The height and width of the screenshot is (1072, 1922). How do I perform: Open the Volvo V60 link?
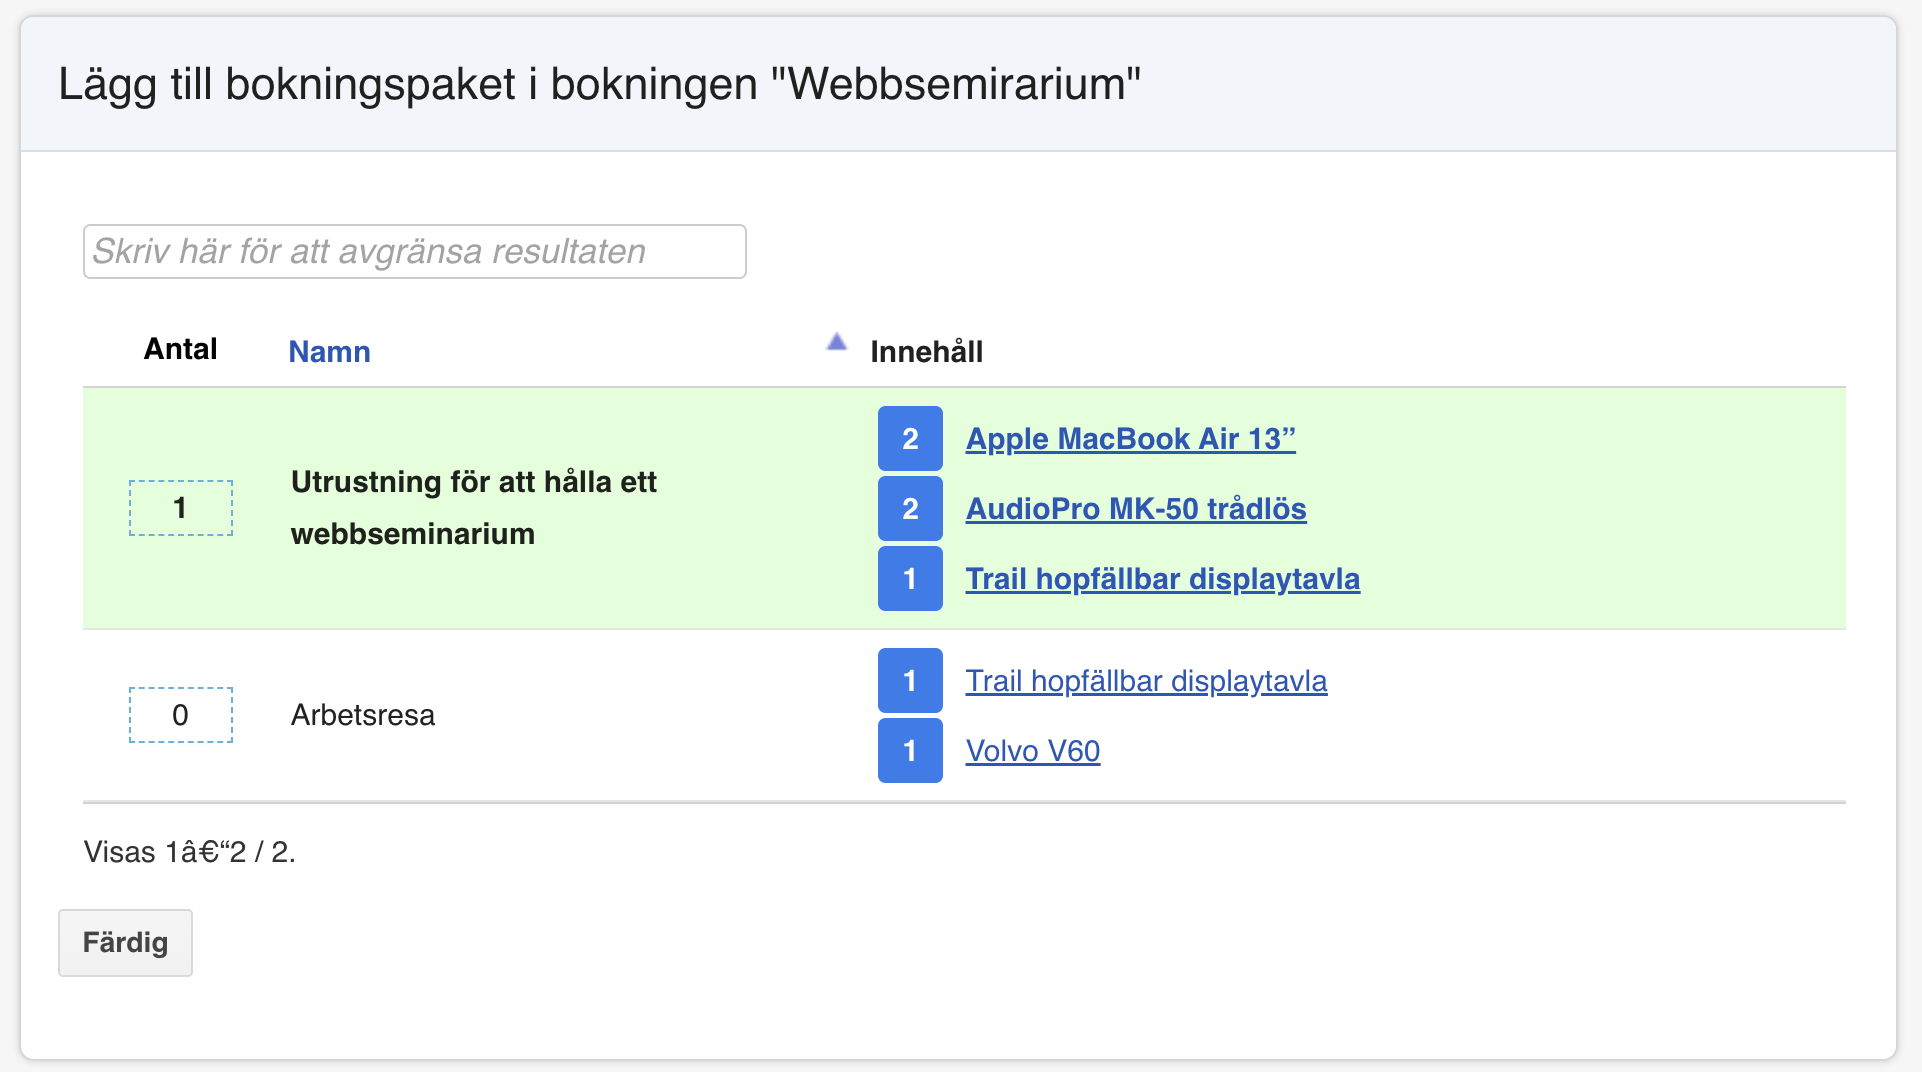[x=1033, y=751]
